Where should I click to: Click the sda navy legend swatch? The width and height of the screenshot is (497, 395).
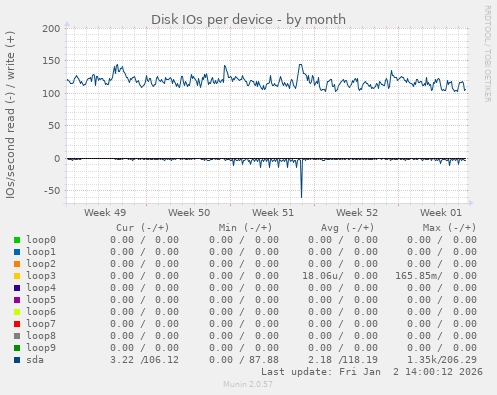pos(17,360)
